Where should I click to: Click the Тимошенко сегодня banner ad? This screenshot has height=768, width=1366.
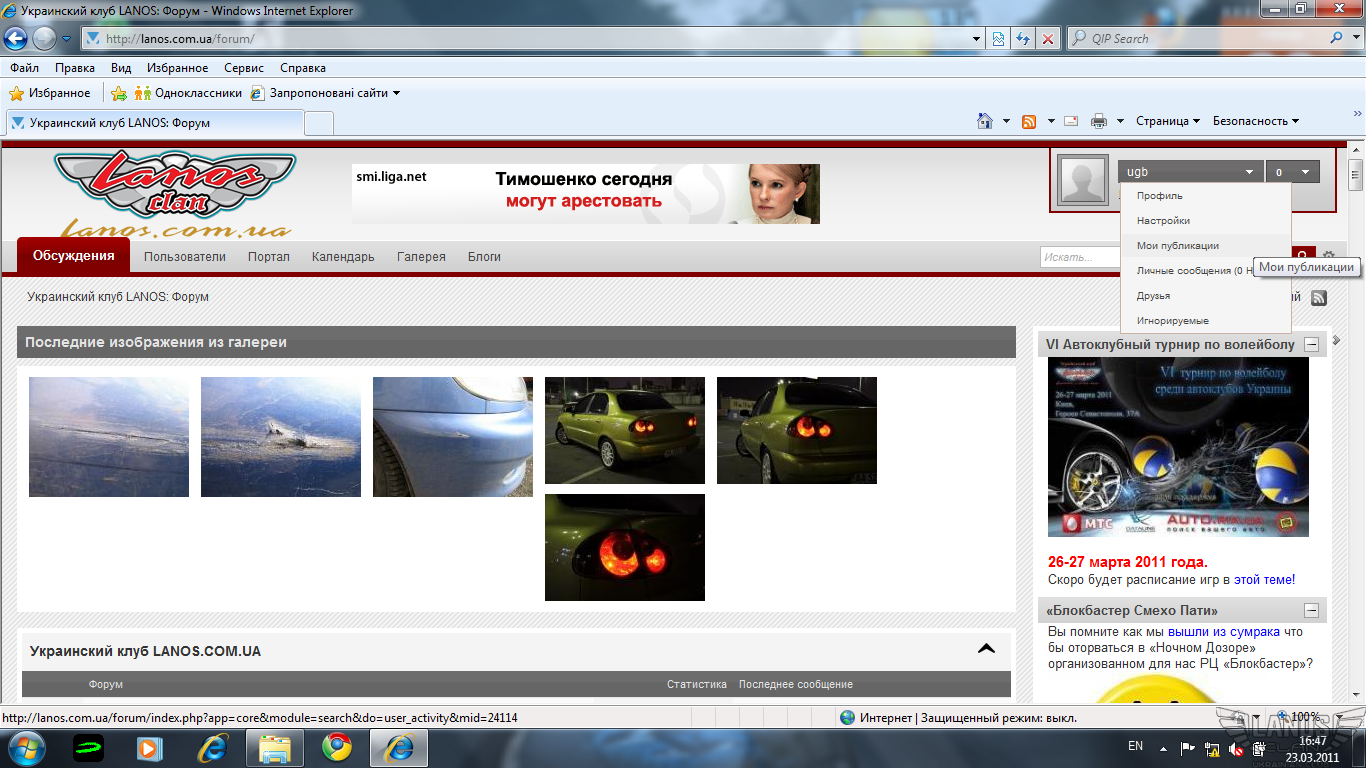(586, 194)
